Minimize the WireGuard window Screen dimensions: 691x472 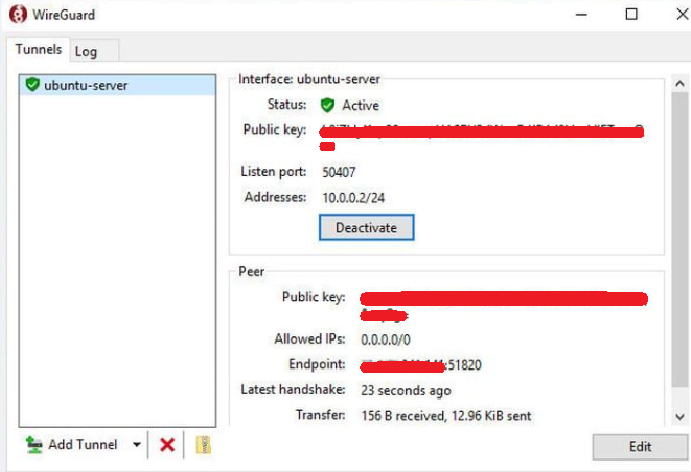581,15
